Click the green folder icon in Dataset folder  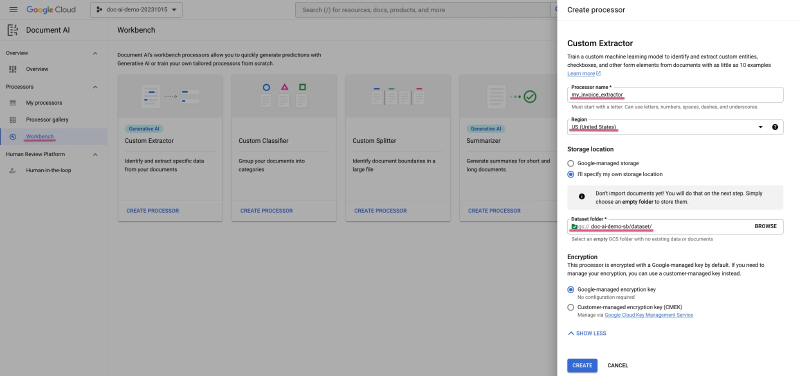pyautogui.click(x=574, y=227)
